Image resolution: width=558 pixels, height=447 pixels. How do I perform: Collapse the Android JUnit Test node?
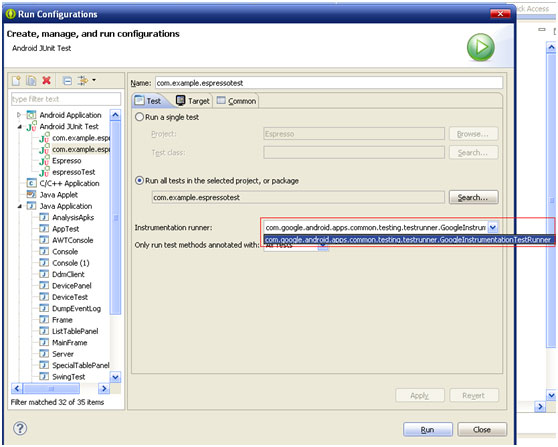pyautogui.click(x=19, y=127)
